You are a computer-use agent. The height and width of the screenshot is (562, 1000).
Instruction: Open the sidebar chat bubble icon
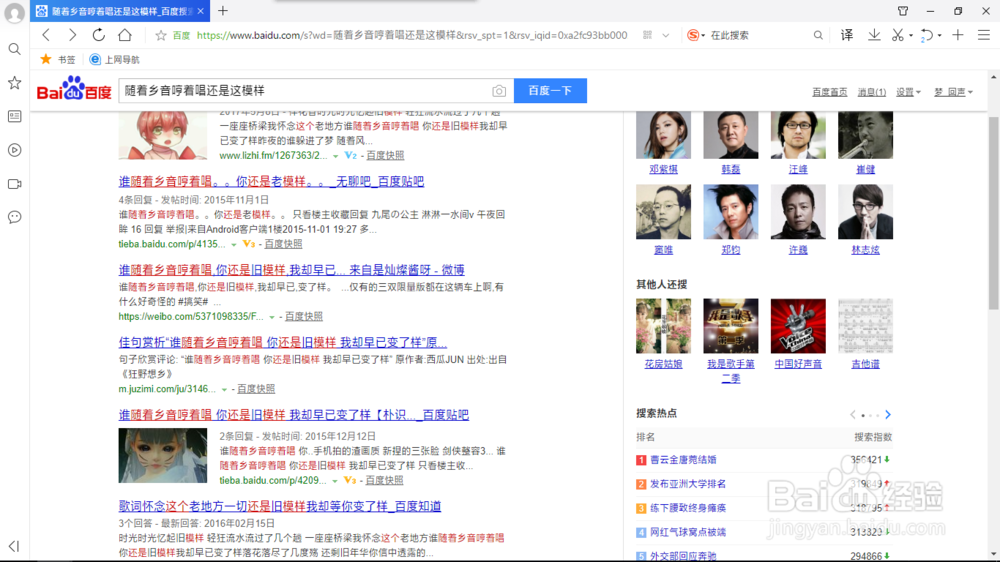14,218
